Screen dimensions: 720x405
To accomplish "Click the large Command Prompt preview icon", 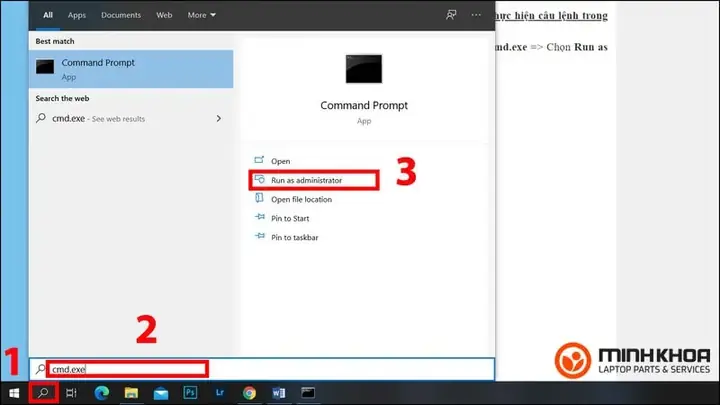I will (364, 69).
